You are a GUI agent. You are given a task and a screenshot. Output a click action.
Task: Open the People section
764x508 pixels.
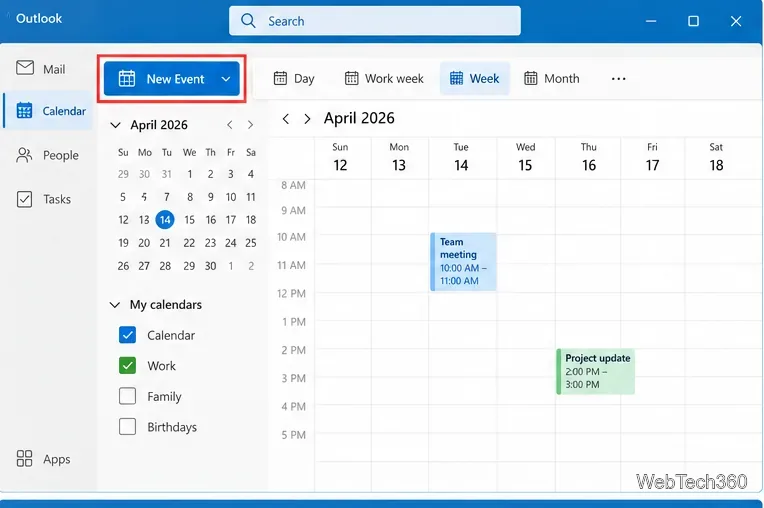[47, 155]
